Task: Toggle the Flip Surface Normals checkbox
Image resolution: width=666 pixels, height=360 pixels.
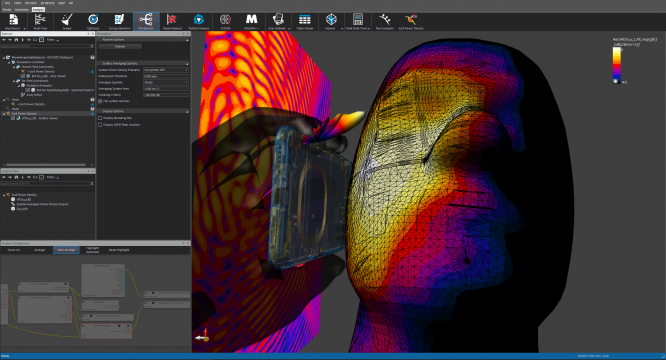Action: click(x=100, y=101)
